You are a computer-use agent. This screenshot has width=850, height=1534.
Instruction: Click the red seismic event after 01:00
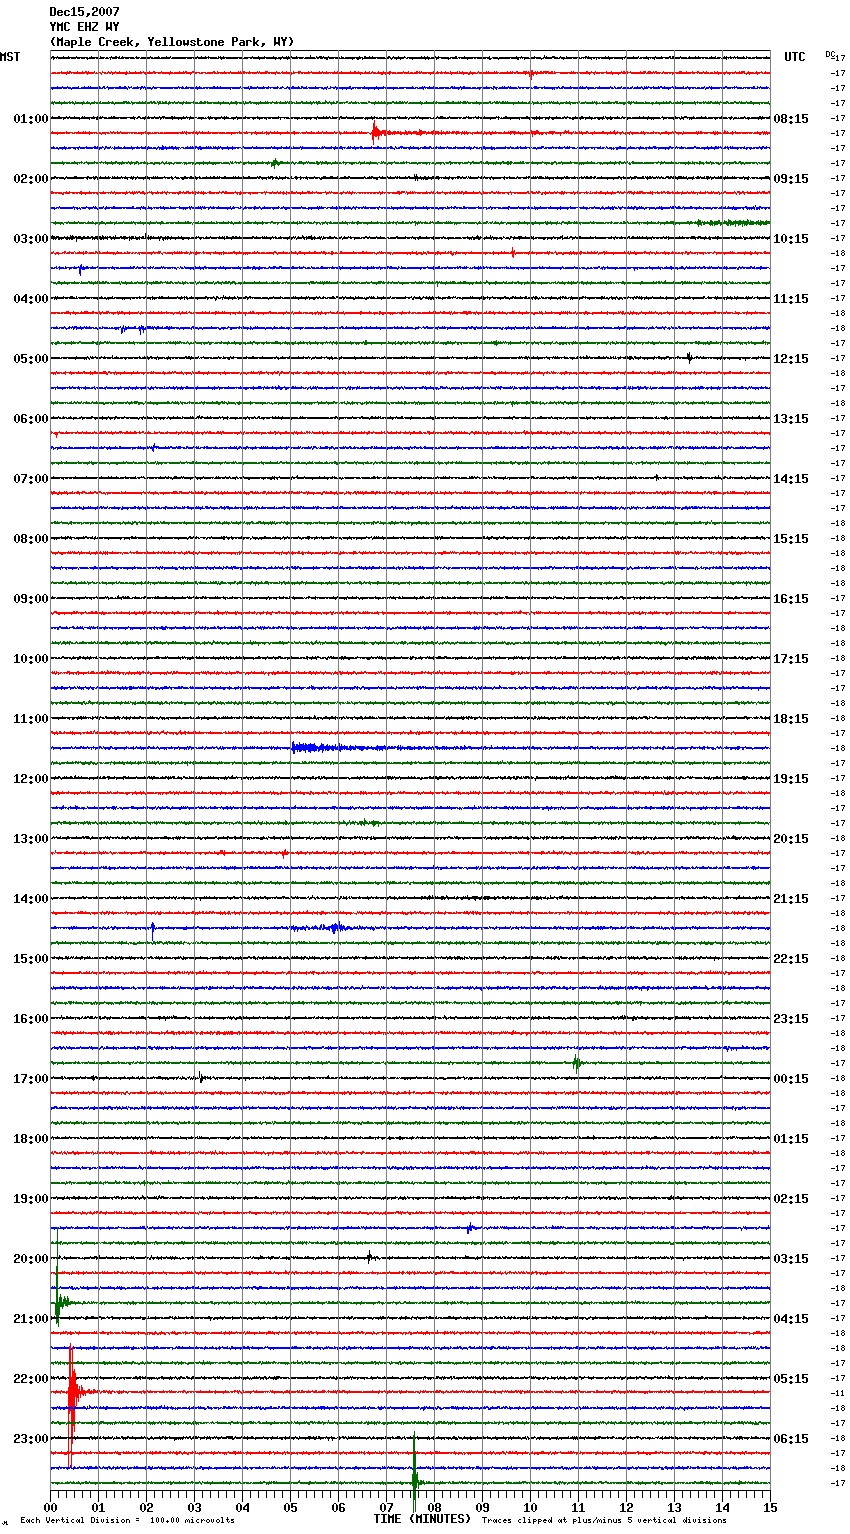(378, 132)
